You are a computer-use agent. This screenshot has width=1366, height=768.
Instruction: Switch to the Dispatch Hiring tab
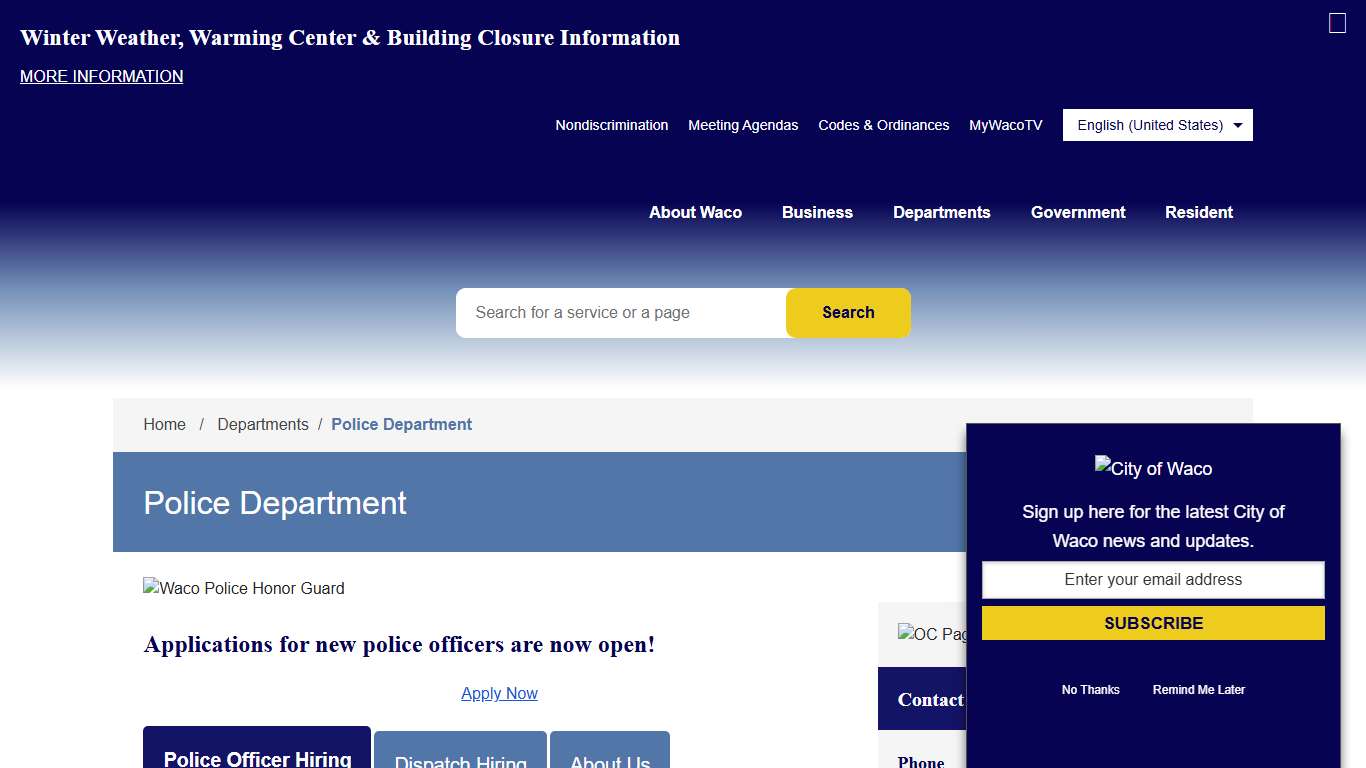pos(460,755)
